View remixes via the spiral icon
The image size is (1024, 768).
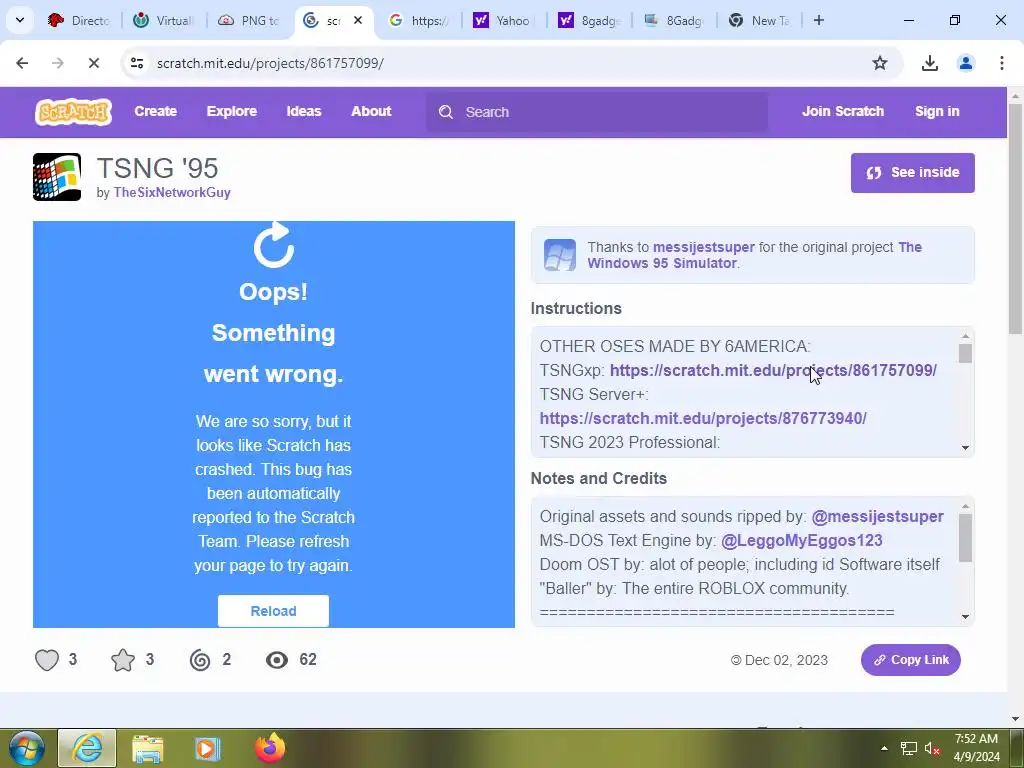[x=200, y=660]
